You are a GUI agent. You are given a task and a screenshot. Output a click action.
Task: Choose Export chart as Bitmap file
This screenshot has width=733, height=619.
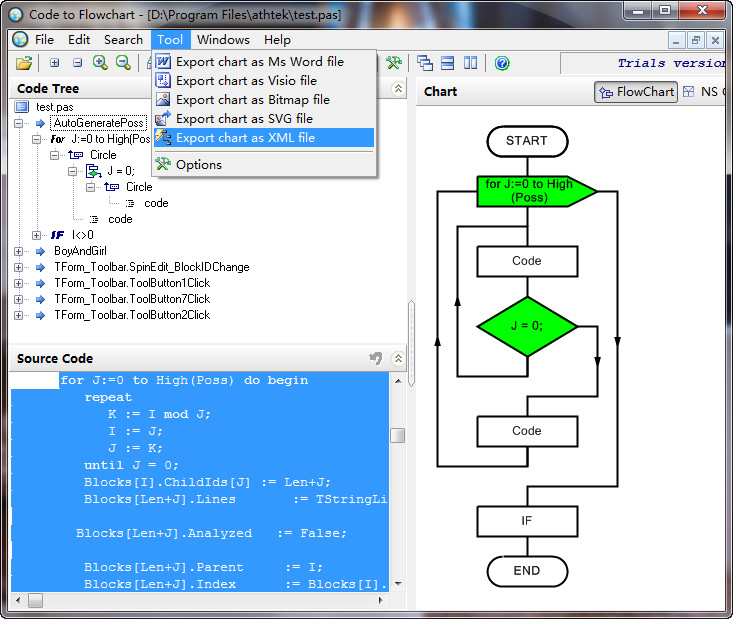(x=264, y=100)
